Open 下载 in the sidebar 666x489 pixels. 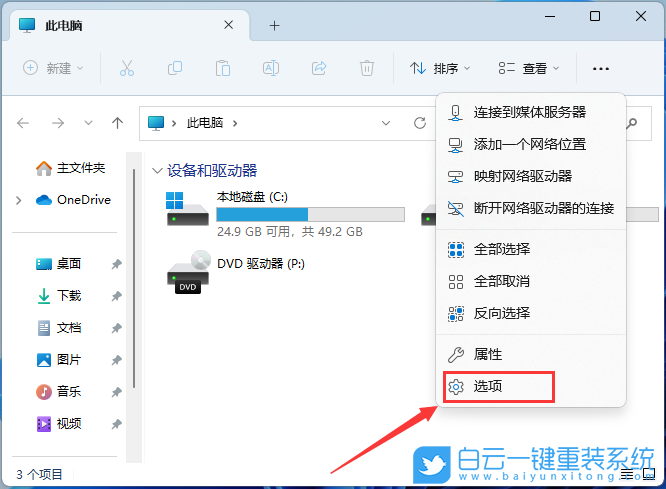pos(58,296)
